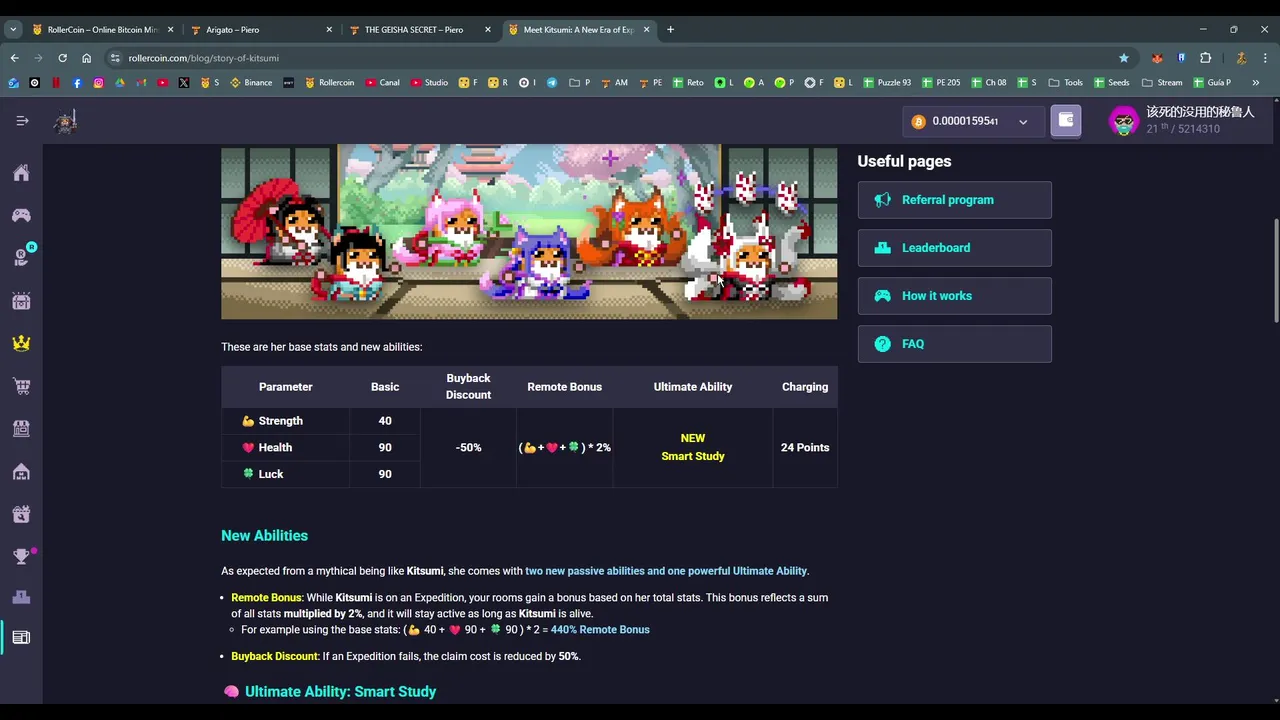Image resolution: width=1280 pixels, height=720 pixels.
Task: Open browser extensions puzzle icon
Action: (1205, 58)
